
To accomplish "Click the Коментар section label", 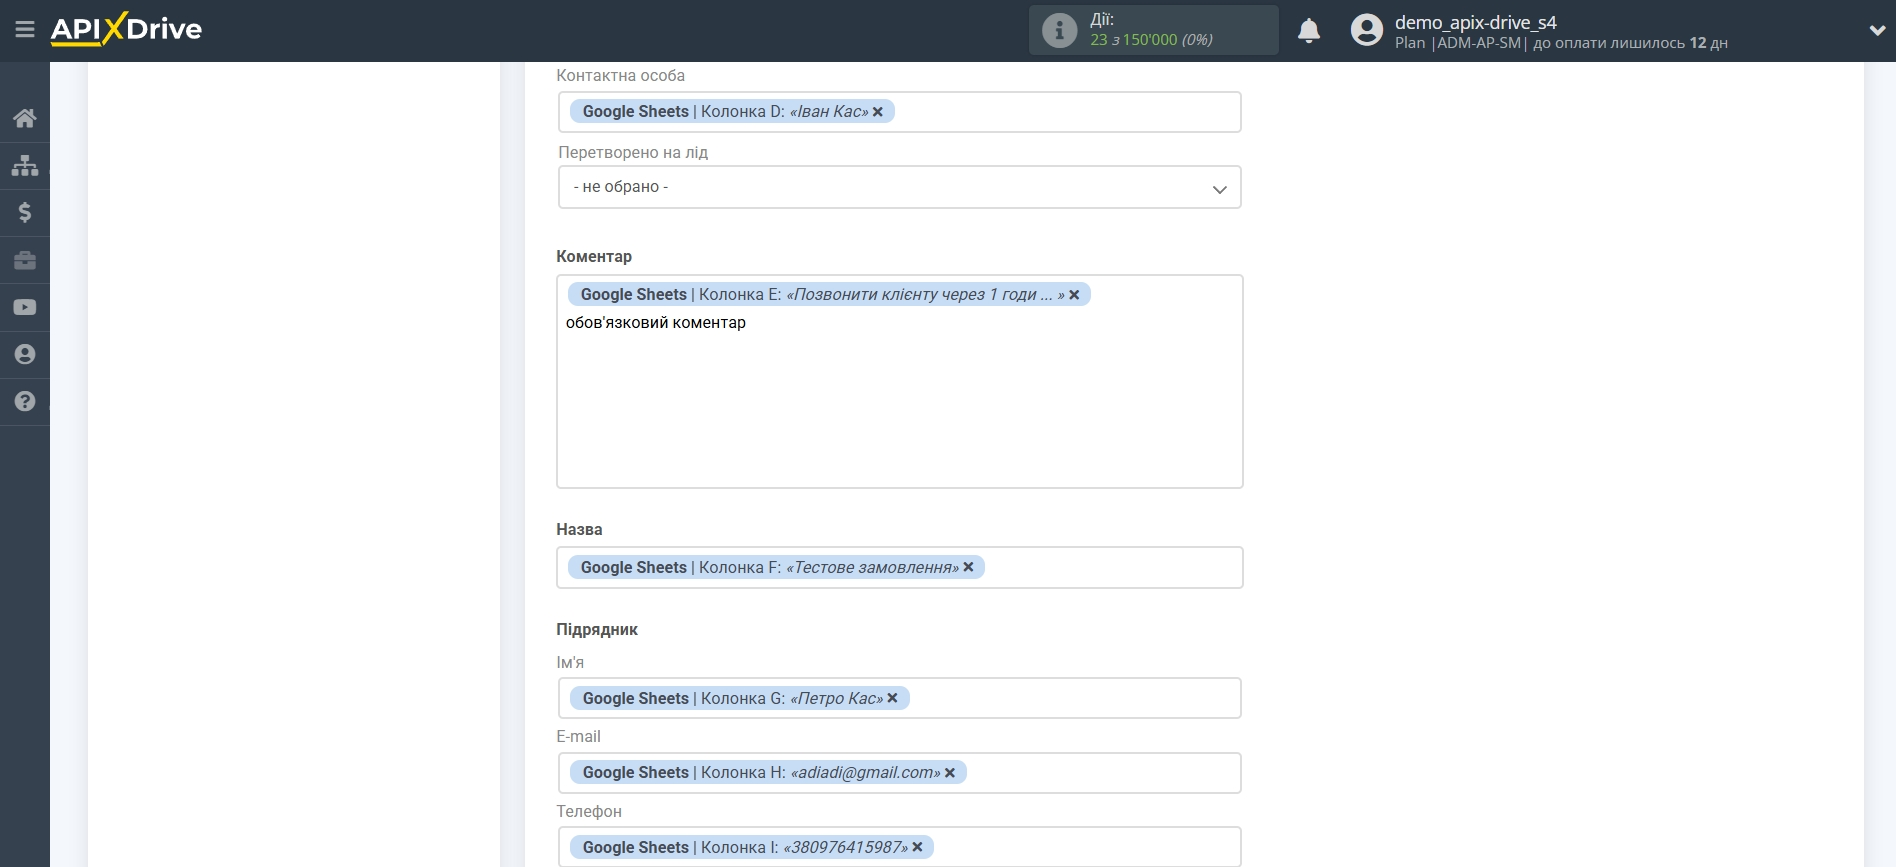I will pyautogui.click(x=594, y=256).
